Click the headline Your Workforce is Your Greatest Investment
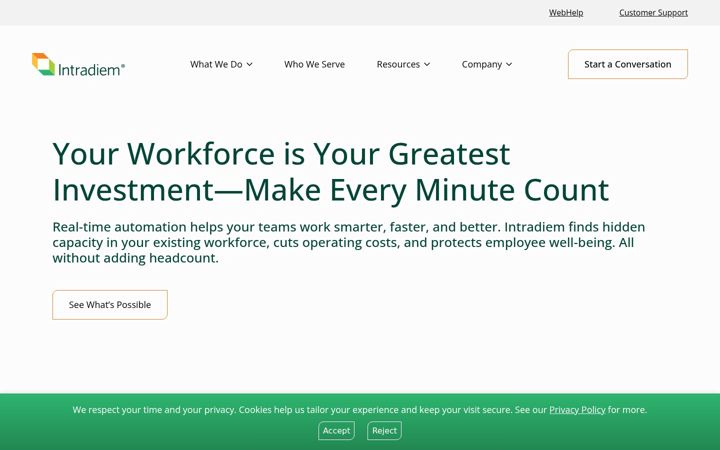 coord(331,172)
